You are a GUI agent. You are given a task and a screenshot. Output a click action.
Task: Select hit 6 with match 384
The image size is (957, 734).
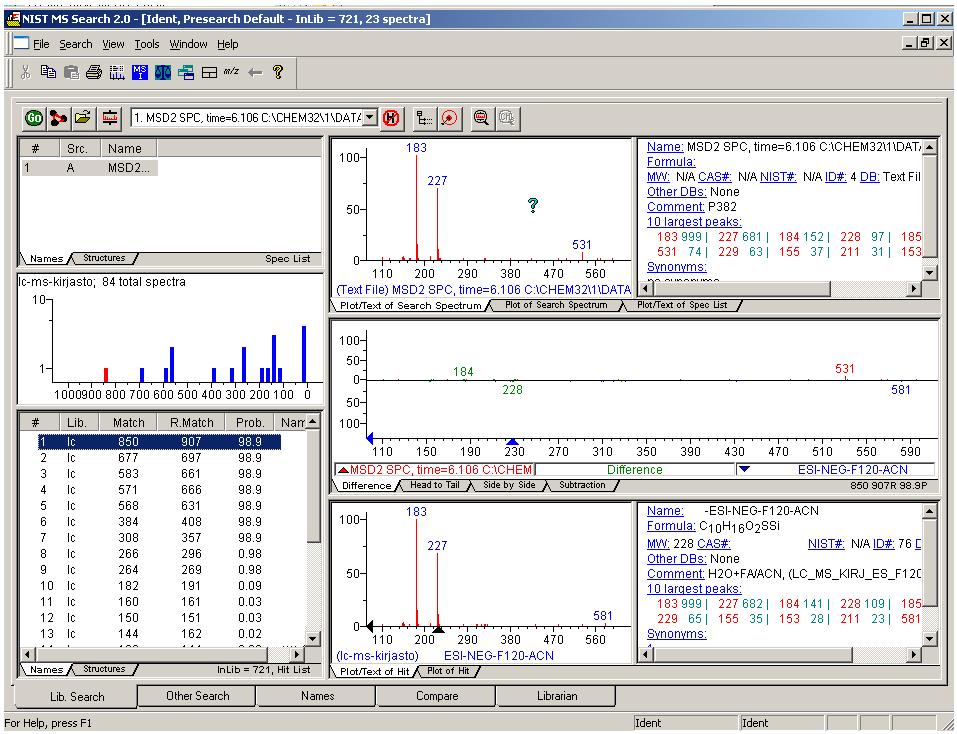(160, 522)
